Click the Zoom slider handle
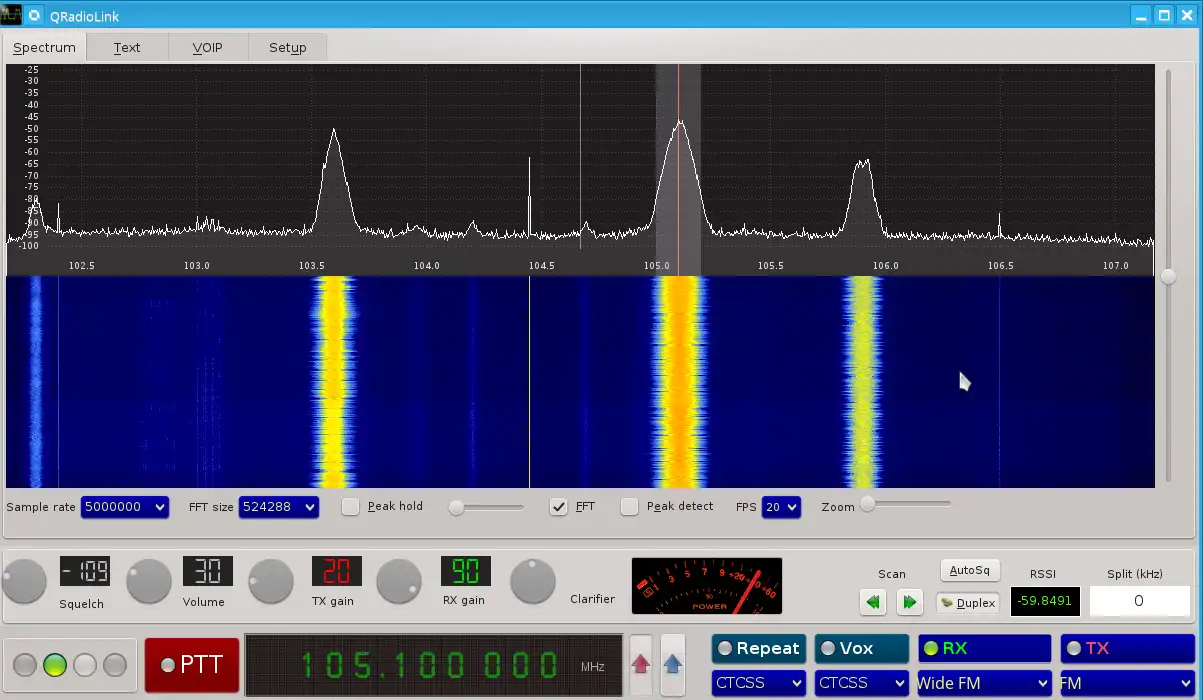The width and height of the screenshot is (1203, 700). (x=868, y=504)
